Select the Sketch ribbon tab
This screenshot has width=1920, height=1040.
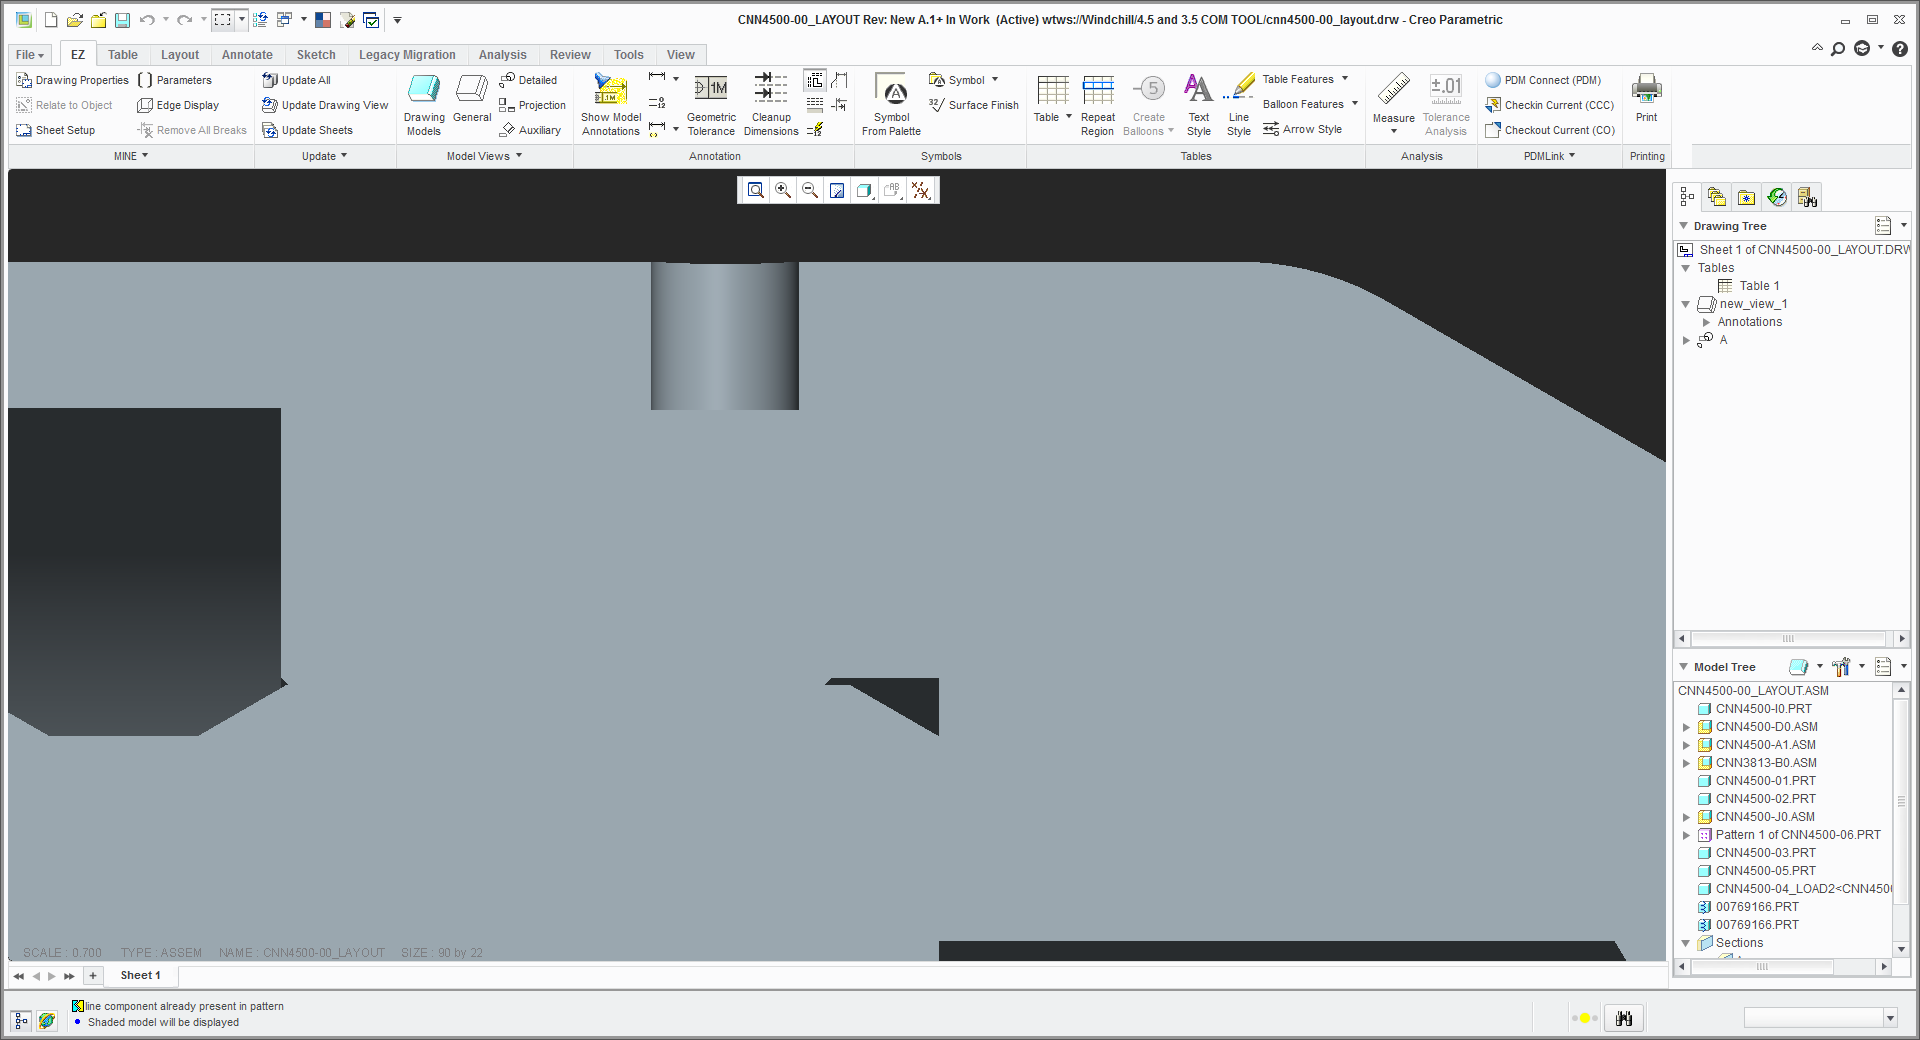(x=316, y=55)
